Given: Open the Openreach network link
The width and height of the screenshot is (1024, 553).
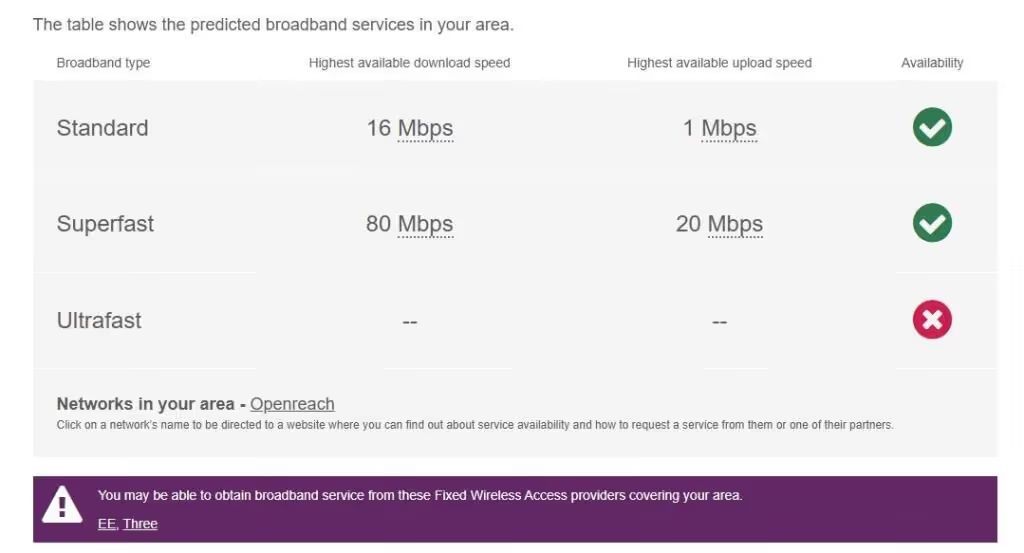Looking at the screenshot, I should pyautogui.click(x=292, y=404).
